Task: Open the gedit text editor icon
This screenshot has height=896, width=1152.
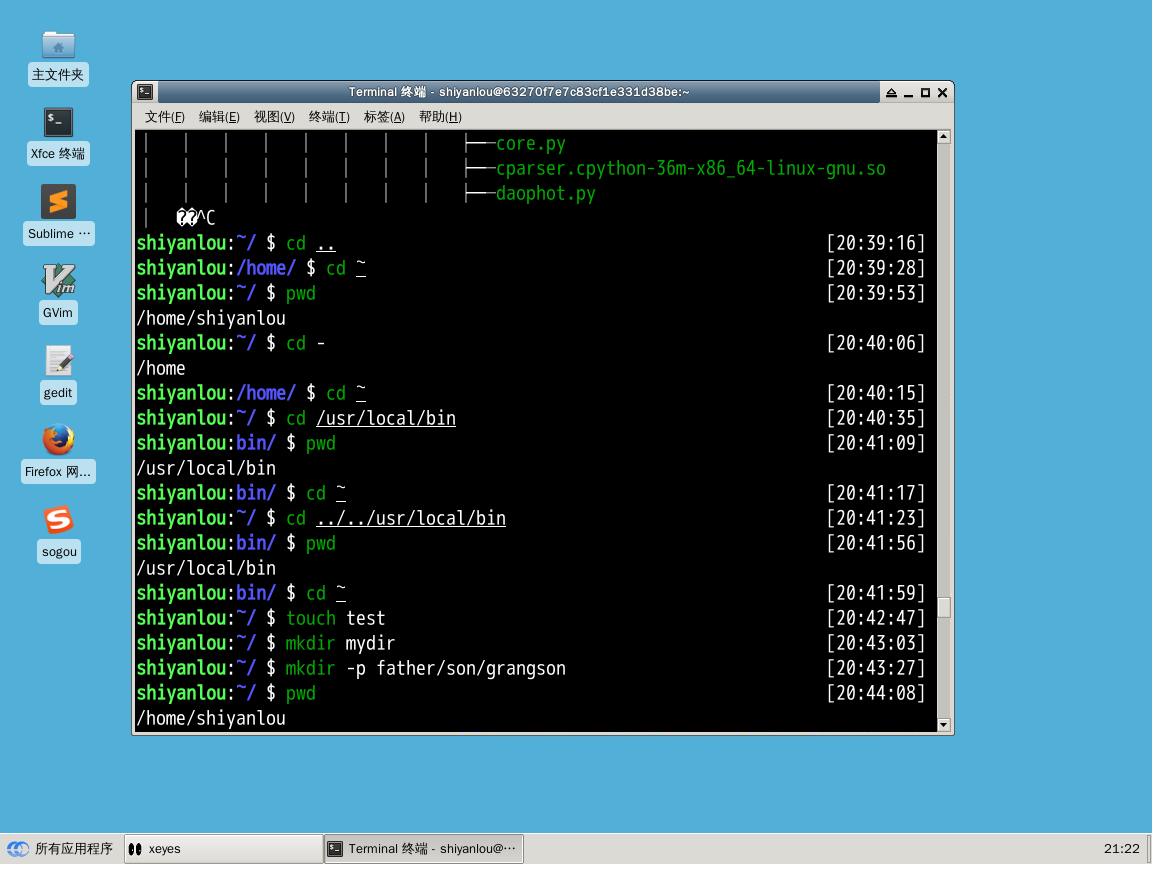Action: coord(58,360)
